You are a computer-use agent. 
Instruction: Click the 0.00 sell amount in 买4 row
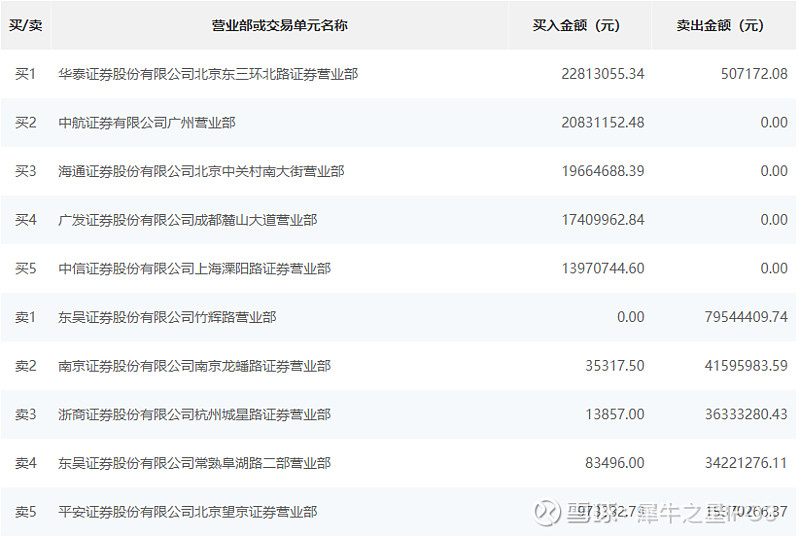[x=774, y=220]
